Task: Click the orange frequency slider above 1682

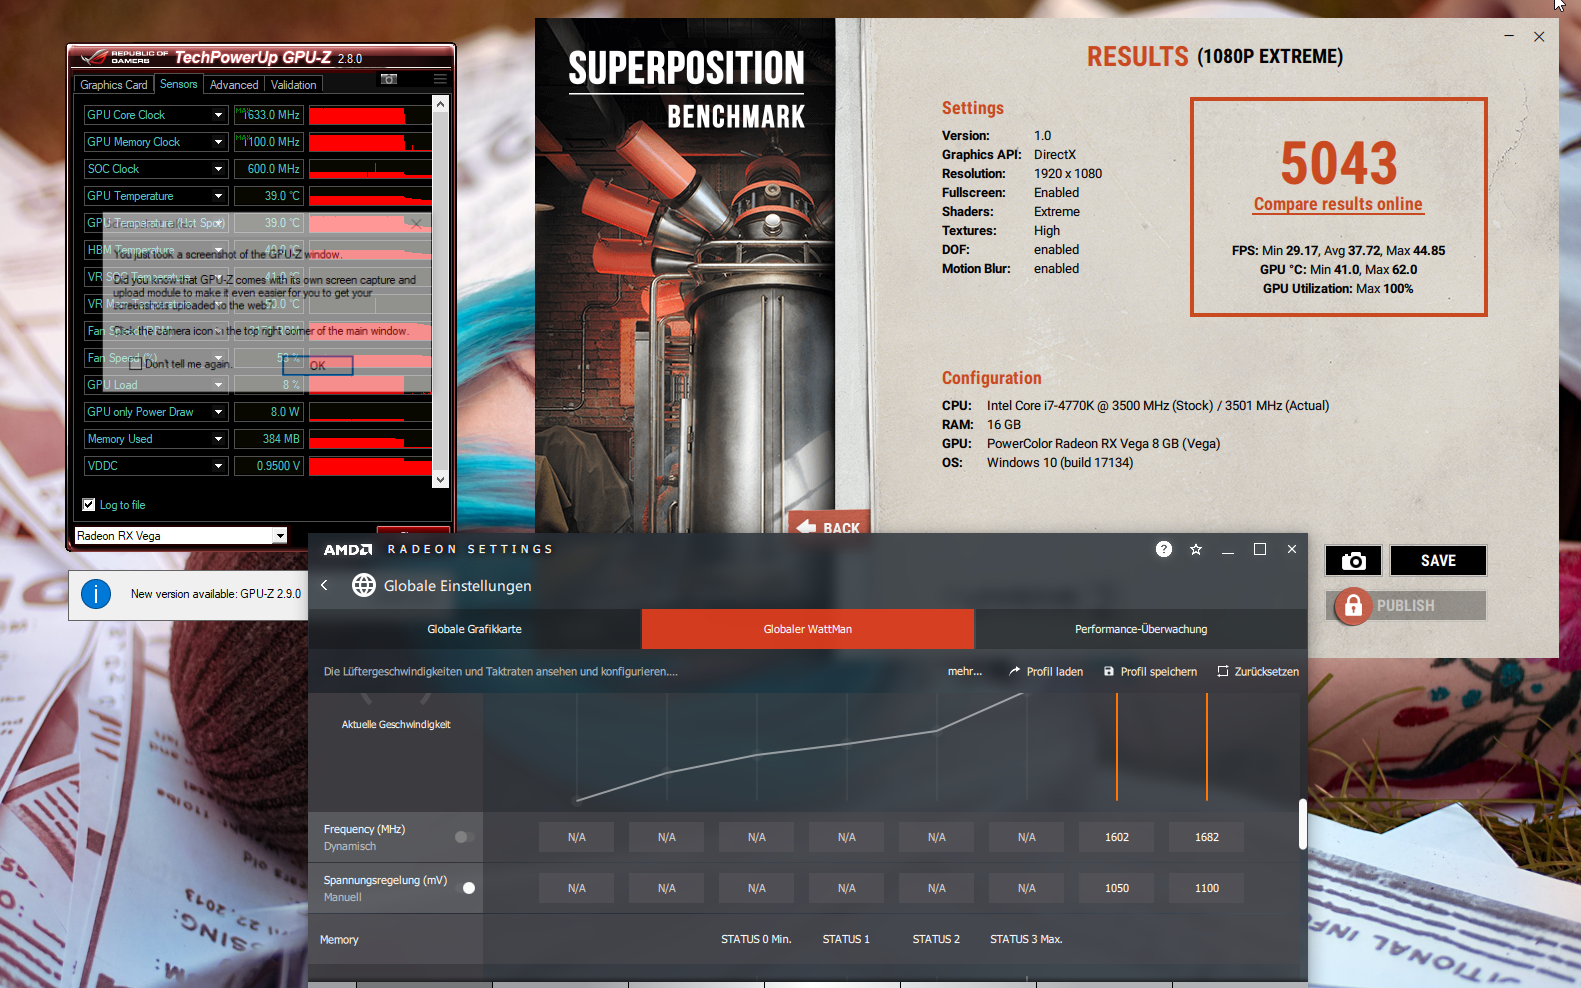Action: tap(1207, 747)
